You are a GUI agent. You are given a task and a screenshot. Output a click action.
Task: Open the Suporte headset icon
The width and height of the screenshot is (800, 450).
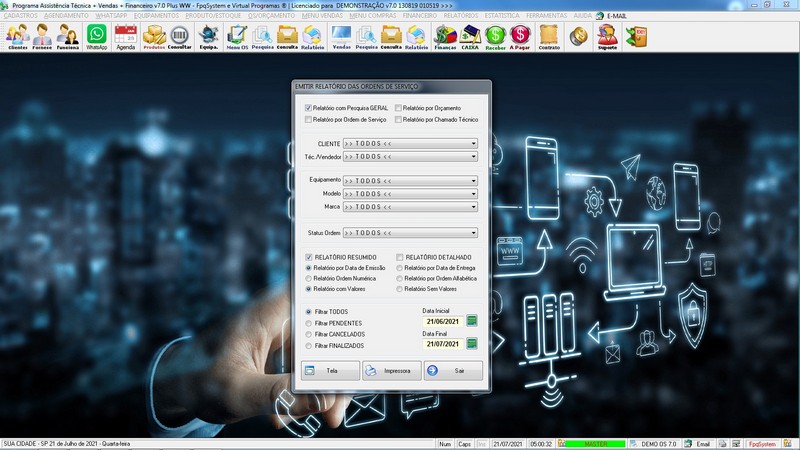coord(608,37)
